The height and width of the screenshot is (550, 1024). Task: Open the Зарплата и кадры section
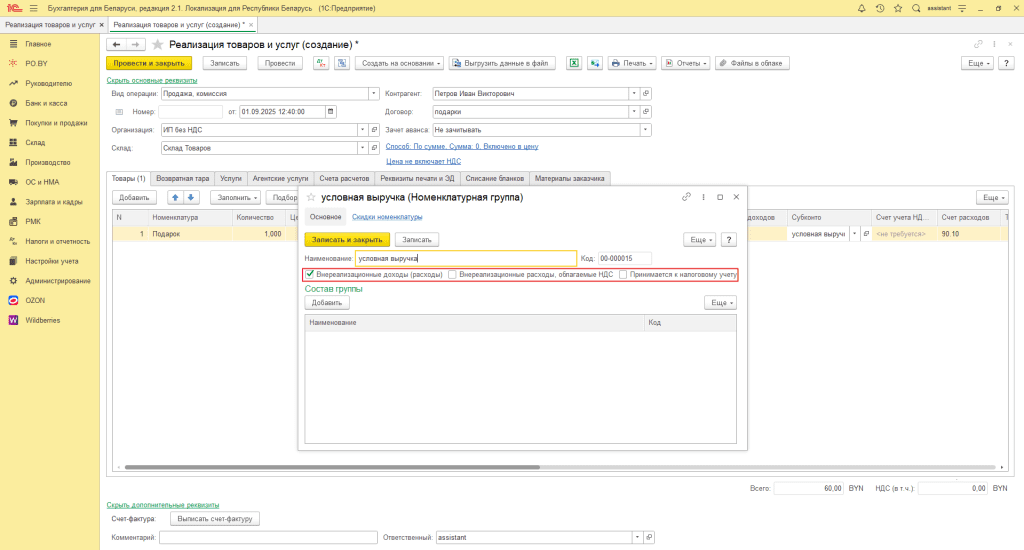tap(54, 202)
